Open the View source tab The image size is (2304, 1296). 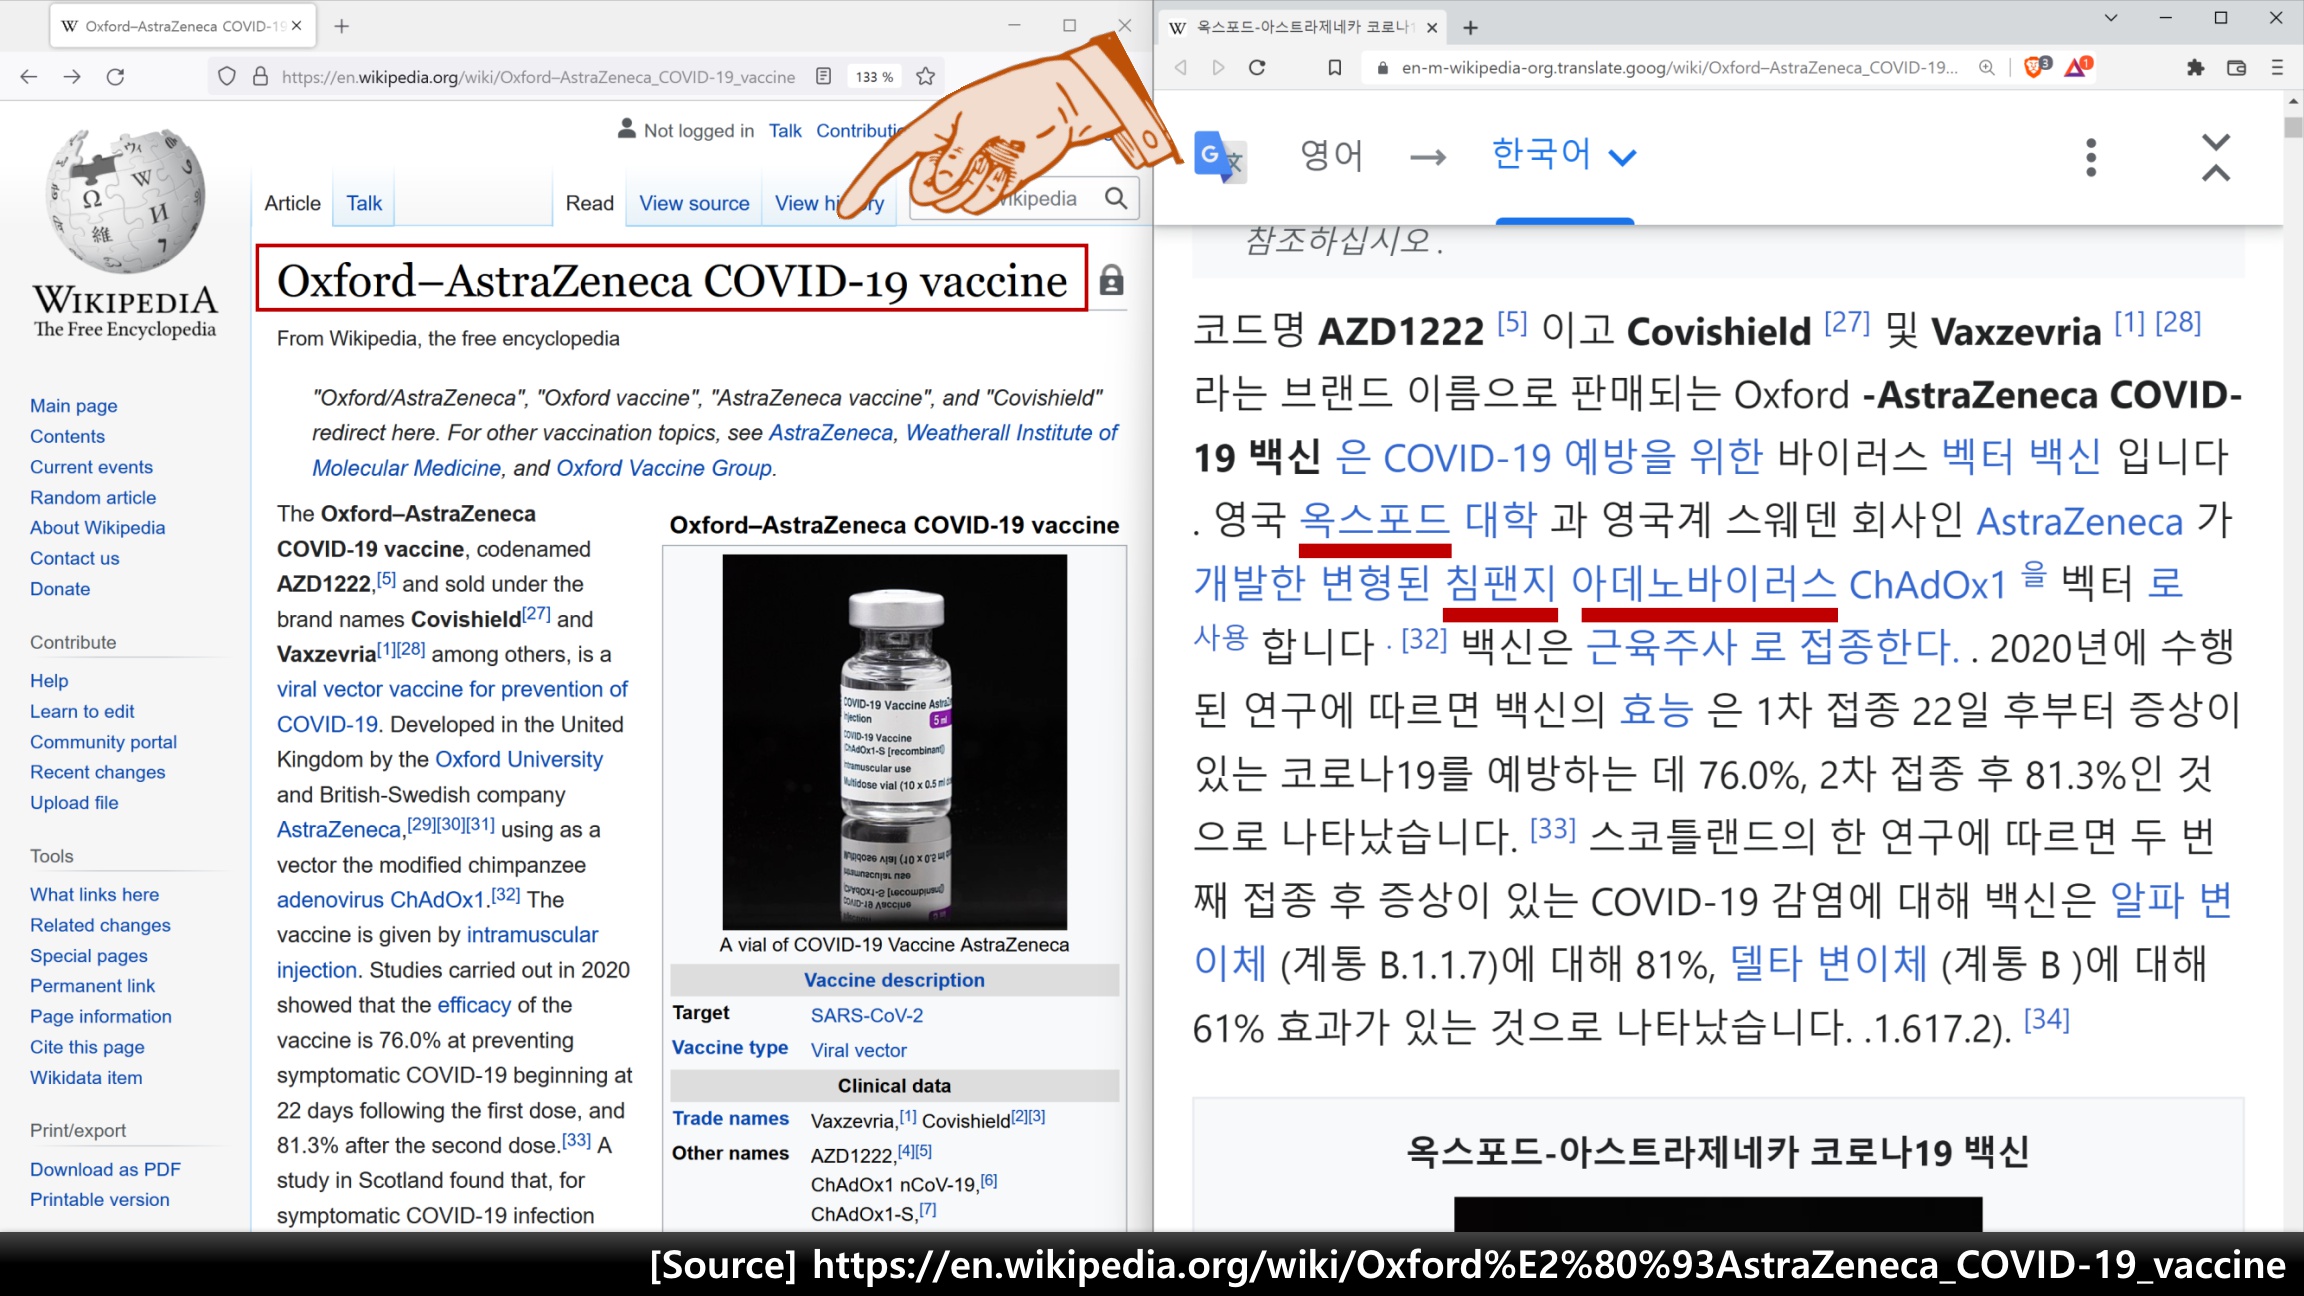pos(694,203)
